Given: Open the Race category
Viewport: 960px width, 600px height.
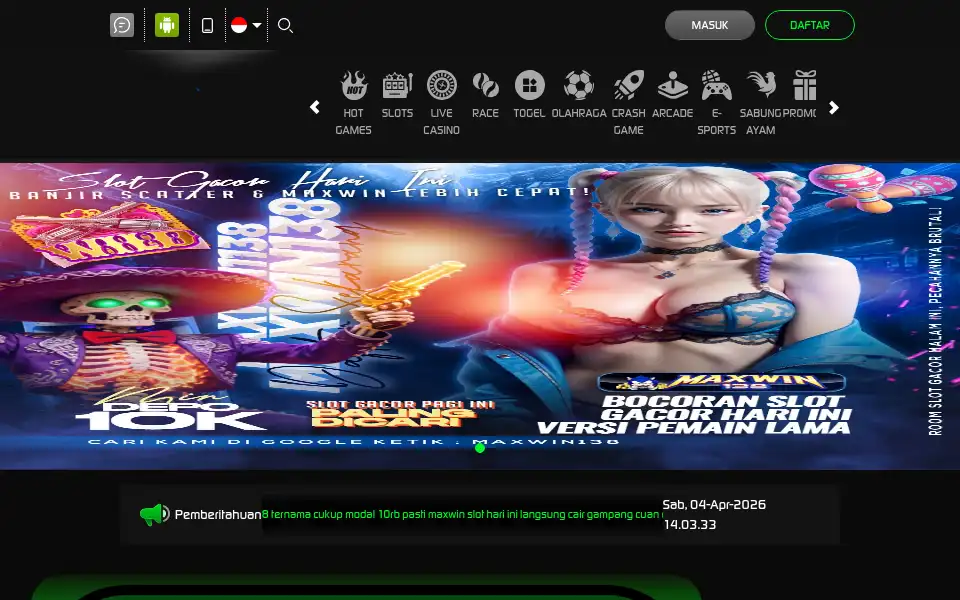Looking at the screenshot, I should (x=486, y=94).
